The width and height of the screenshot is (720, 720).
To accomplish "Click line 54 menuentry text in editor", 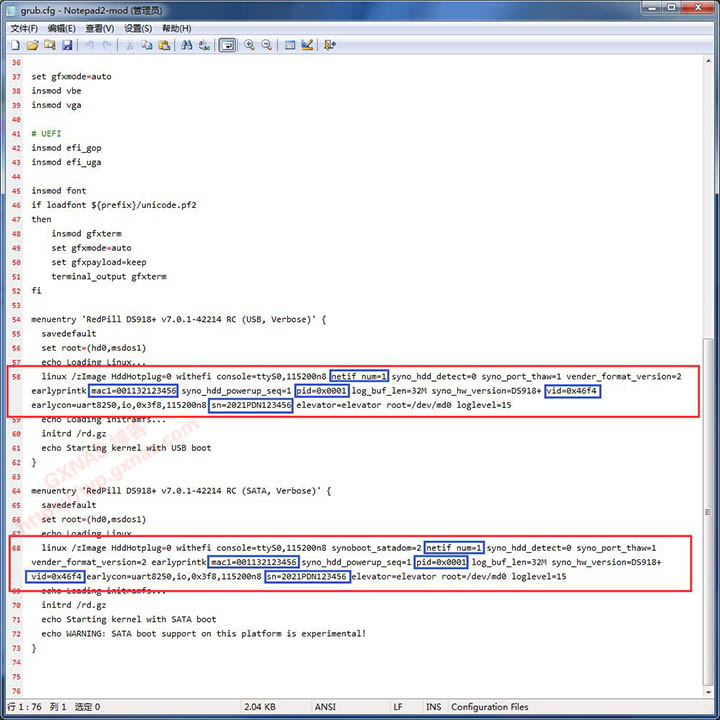I will coord(180,320).
